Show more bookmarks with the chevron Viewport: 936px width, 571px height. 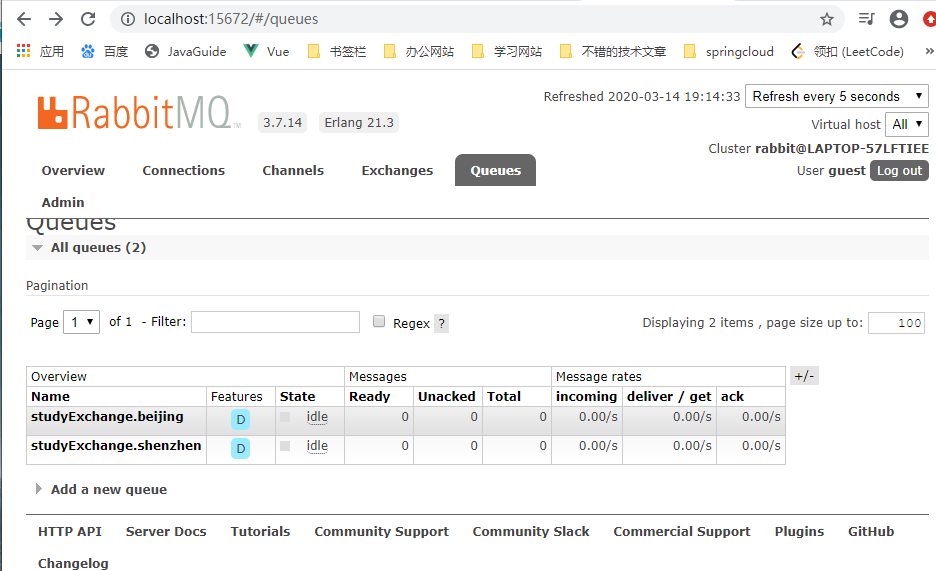pos(929,51)
